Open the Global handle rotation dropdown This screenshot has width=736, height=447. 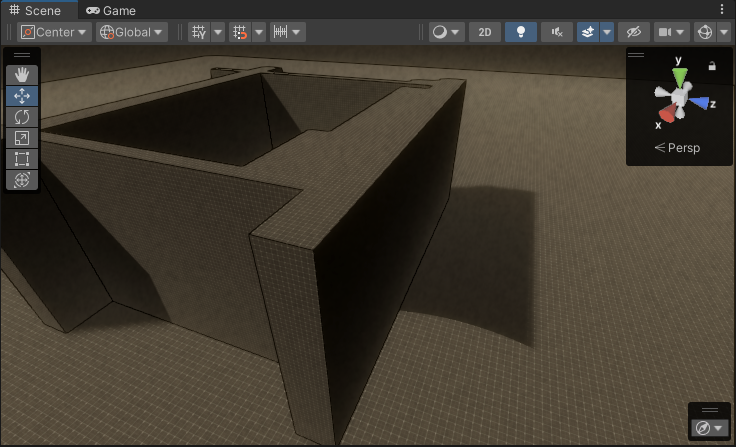pyautogui.click(x=131, y=32)
